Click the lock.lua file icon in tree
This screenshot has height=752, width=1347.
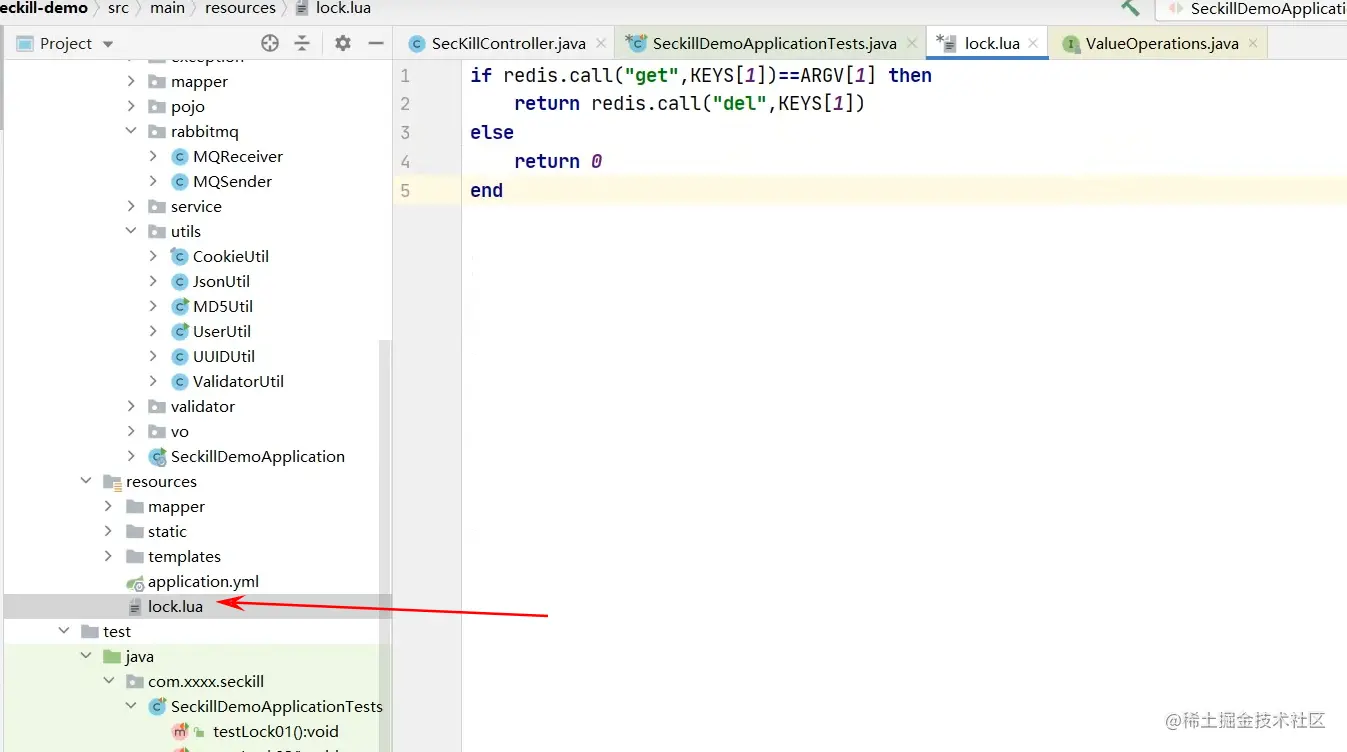click(135, 607)
